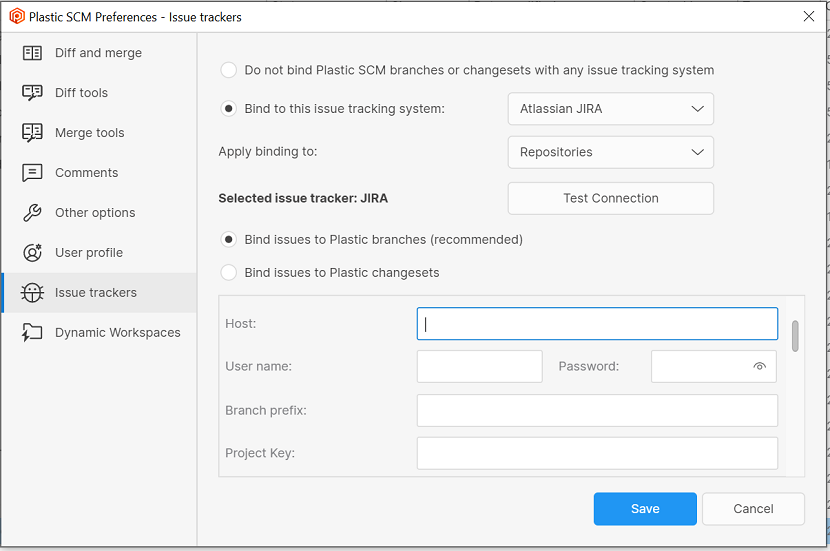Click the Other options wrench icon
The height and width of the screenshot is (551, 830).
[32, 213]
